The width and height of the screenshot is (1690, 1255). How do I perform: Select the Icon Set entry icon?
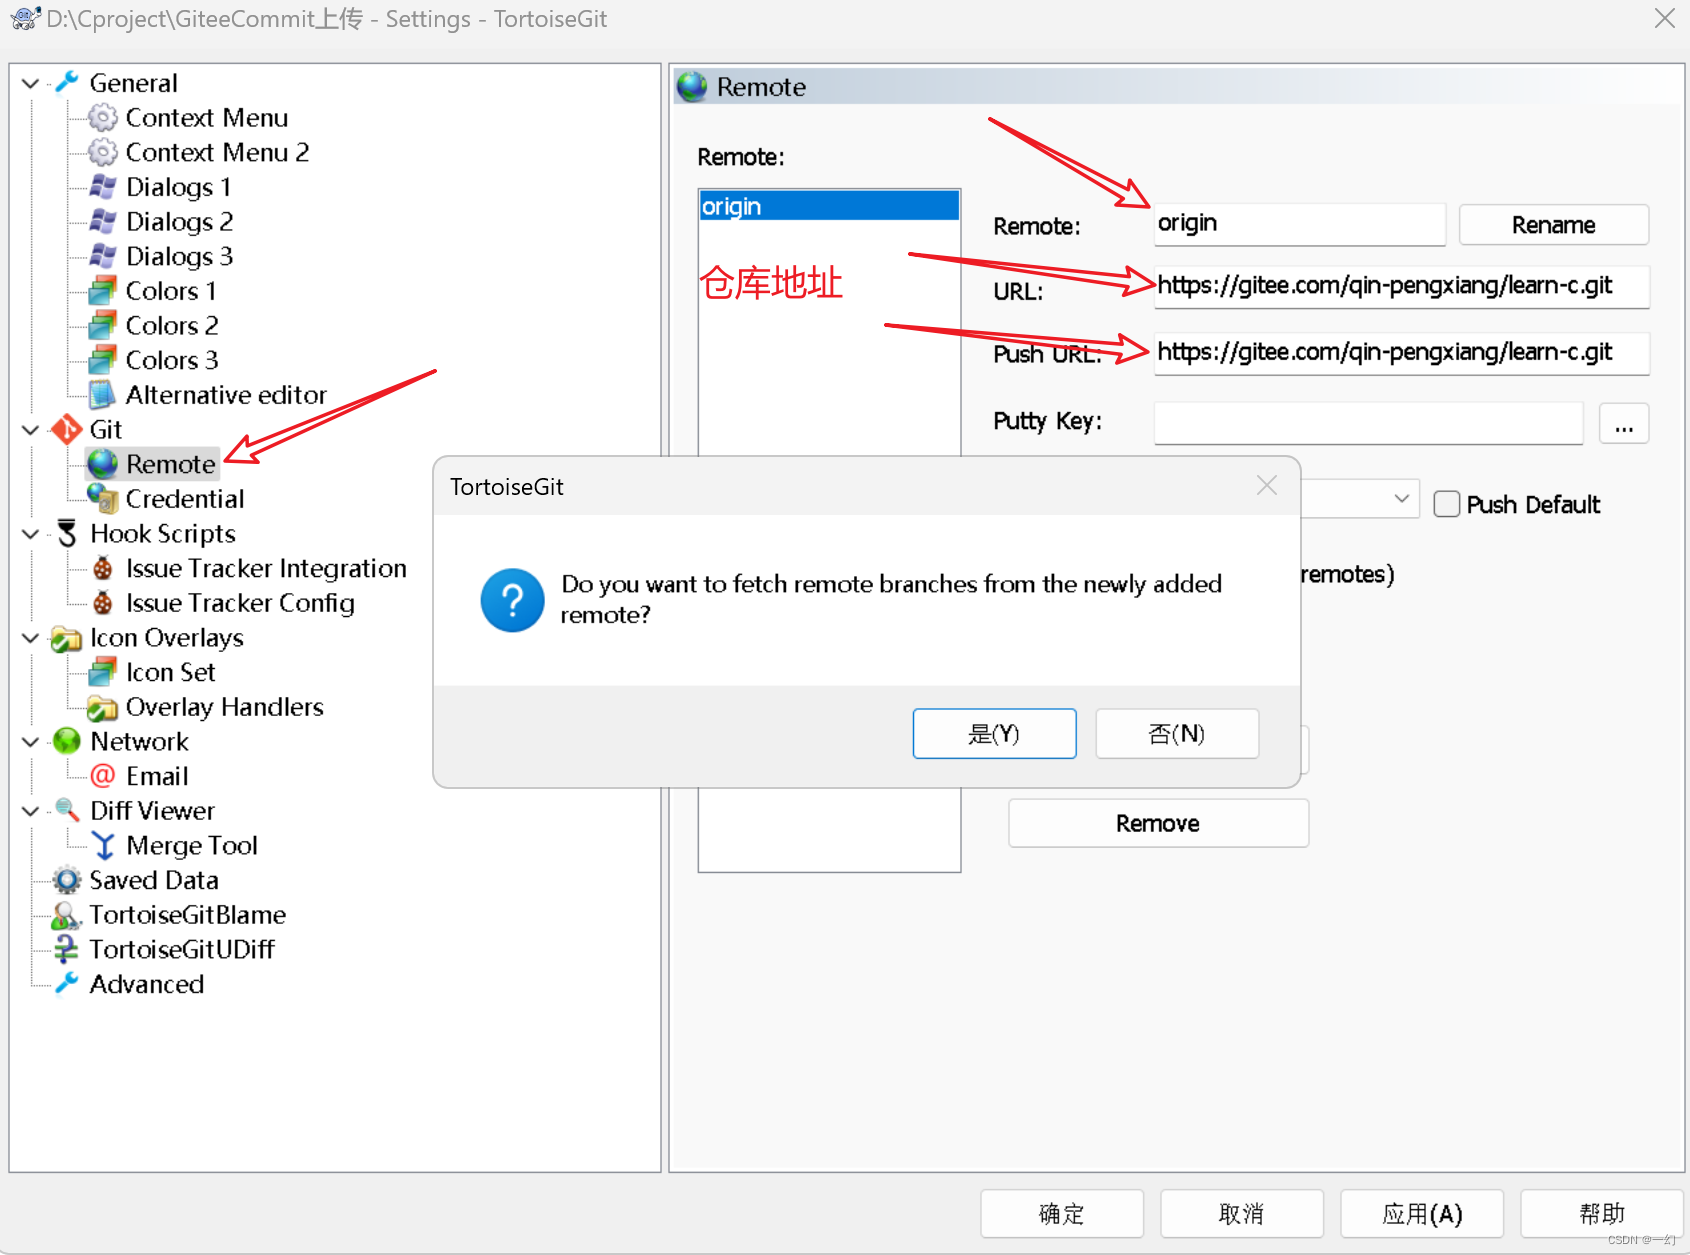click(102, 672)
